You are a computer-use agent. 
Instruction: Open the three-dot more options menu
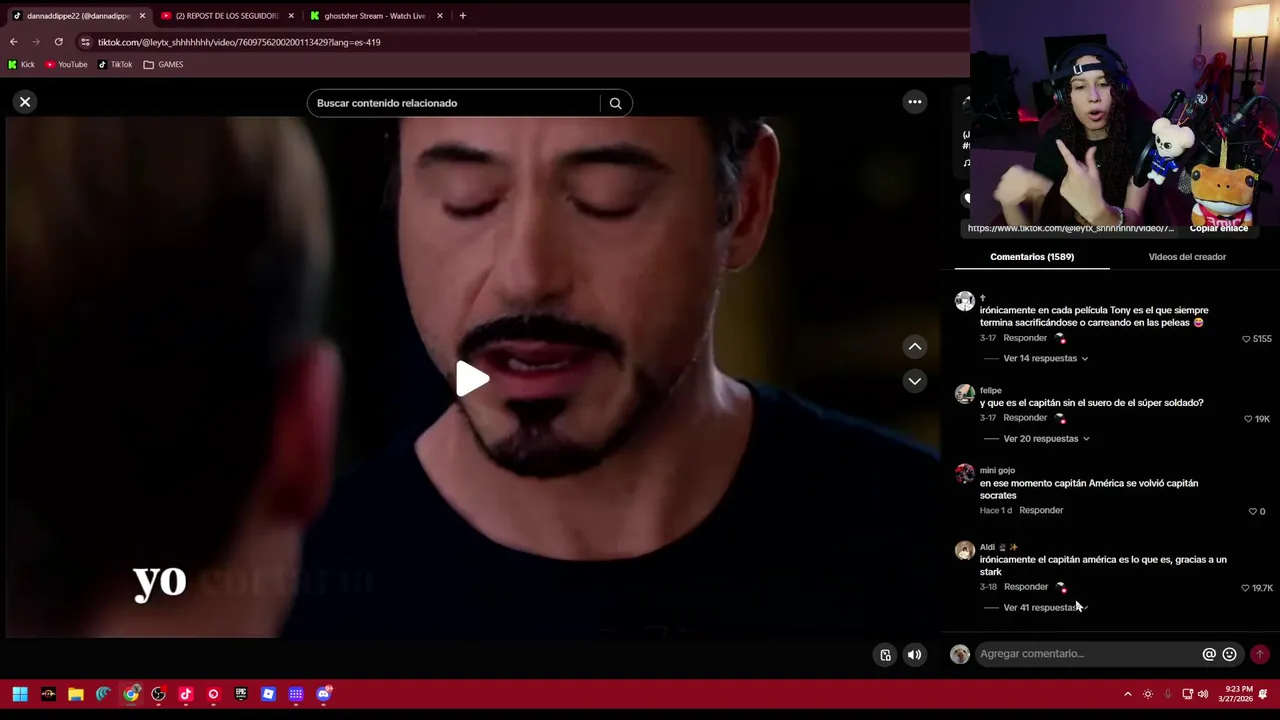(x=914, y=102)
